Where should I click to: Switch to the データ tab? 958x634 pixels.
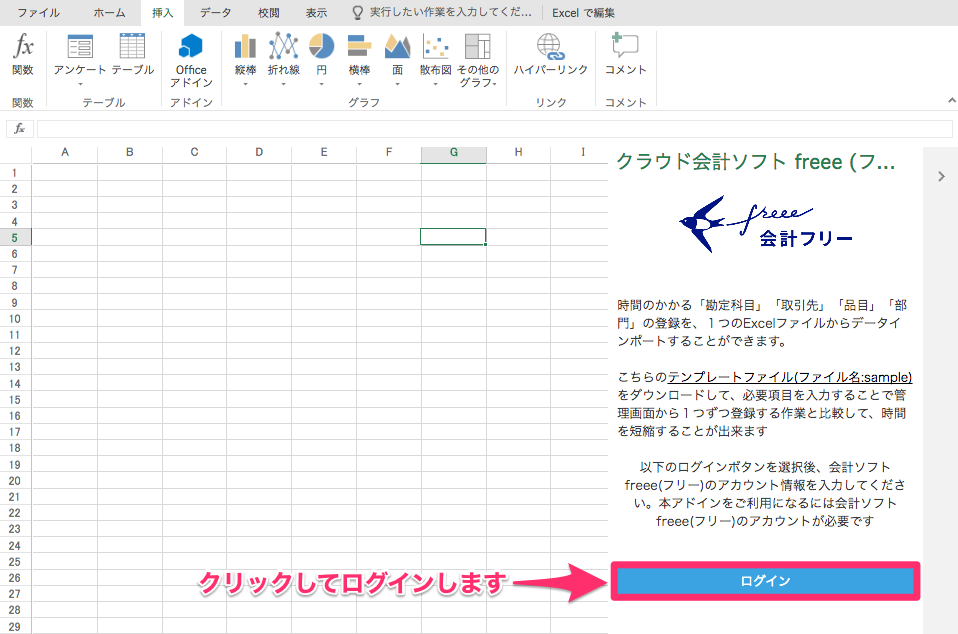(216, 13)
